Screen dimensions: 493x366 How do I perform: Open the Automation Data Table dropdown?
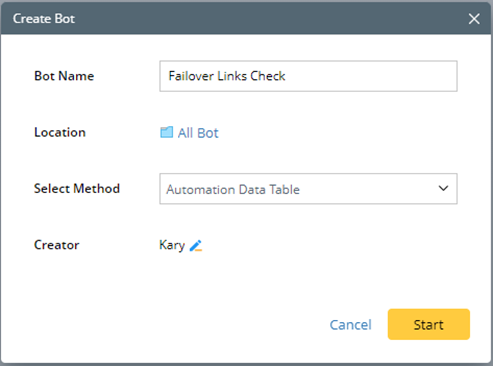pos(308,189)
